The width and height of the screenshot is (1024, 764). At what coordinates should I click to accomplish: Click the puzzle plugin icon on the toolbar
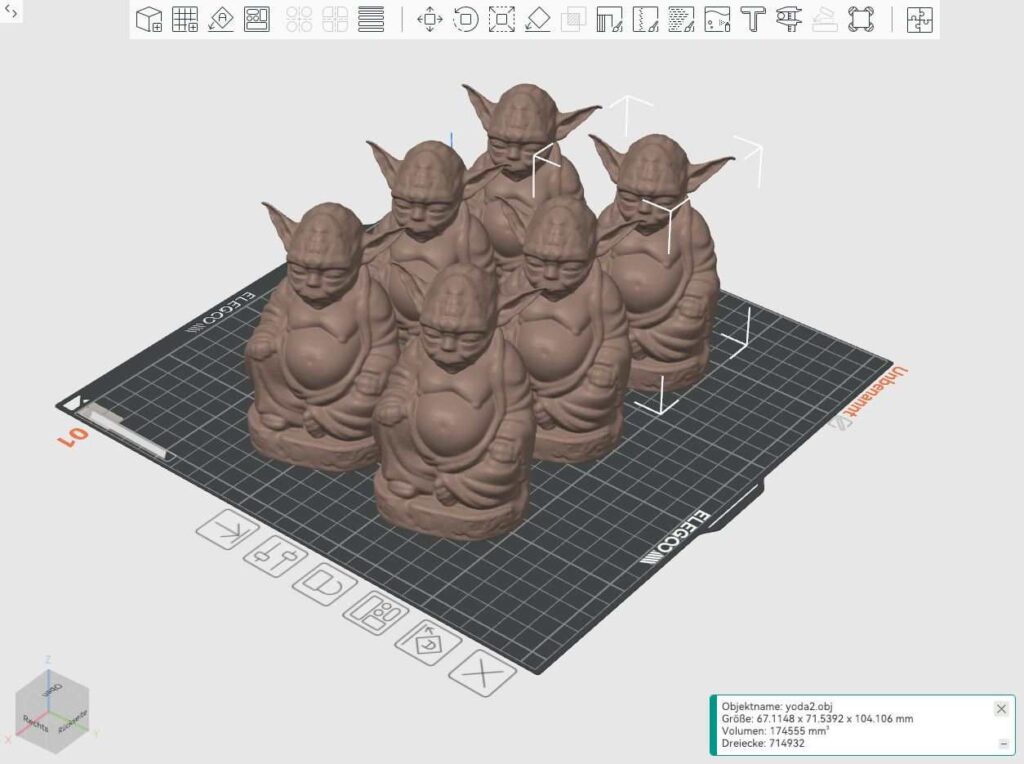pyautogui.click(x=920, y=20)
